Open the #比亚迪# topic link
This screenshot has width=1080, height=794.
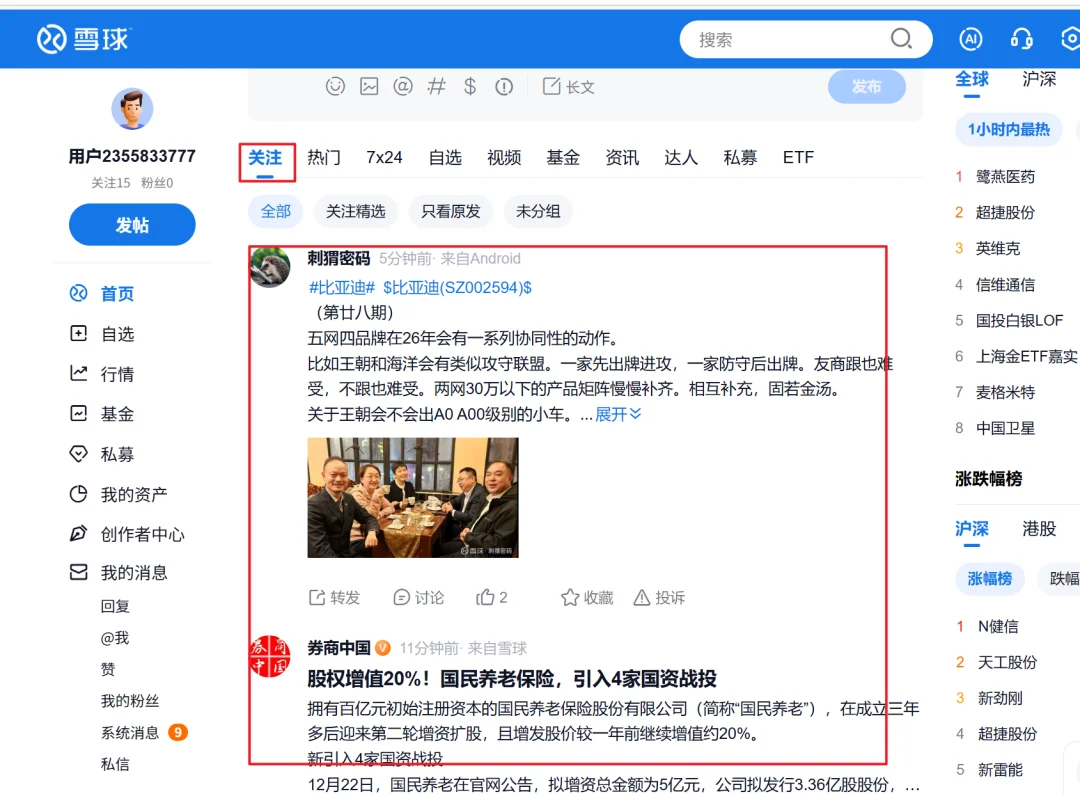[342, 288]
